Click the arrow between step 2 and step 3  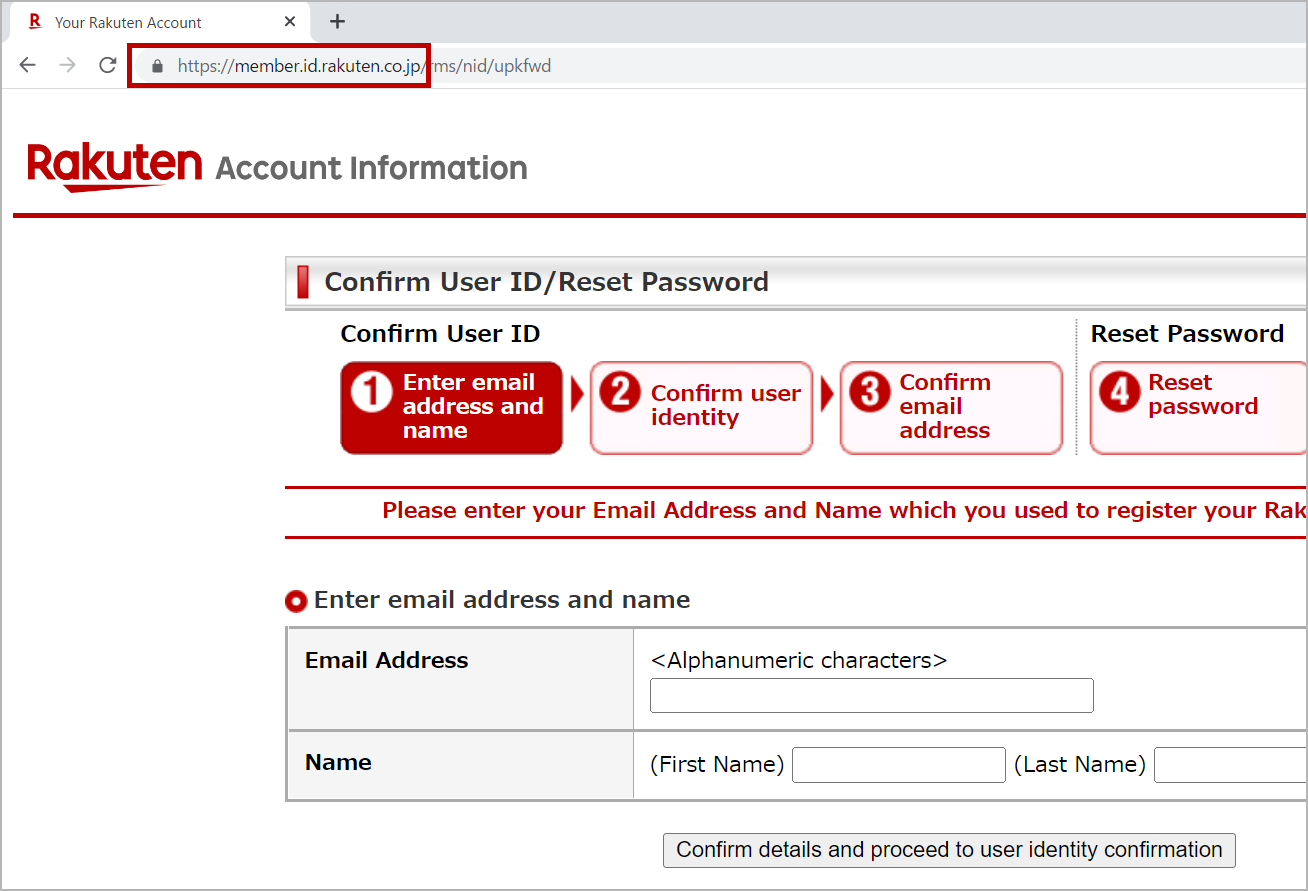tap(827, 394)
